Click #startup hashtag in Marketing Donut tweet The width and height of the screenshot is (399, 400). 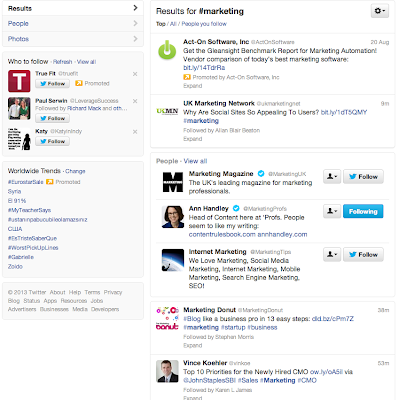click(233, 327)
